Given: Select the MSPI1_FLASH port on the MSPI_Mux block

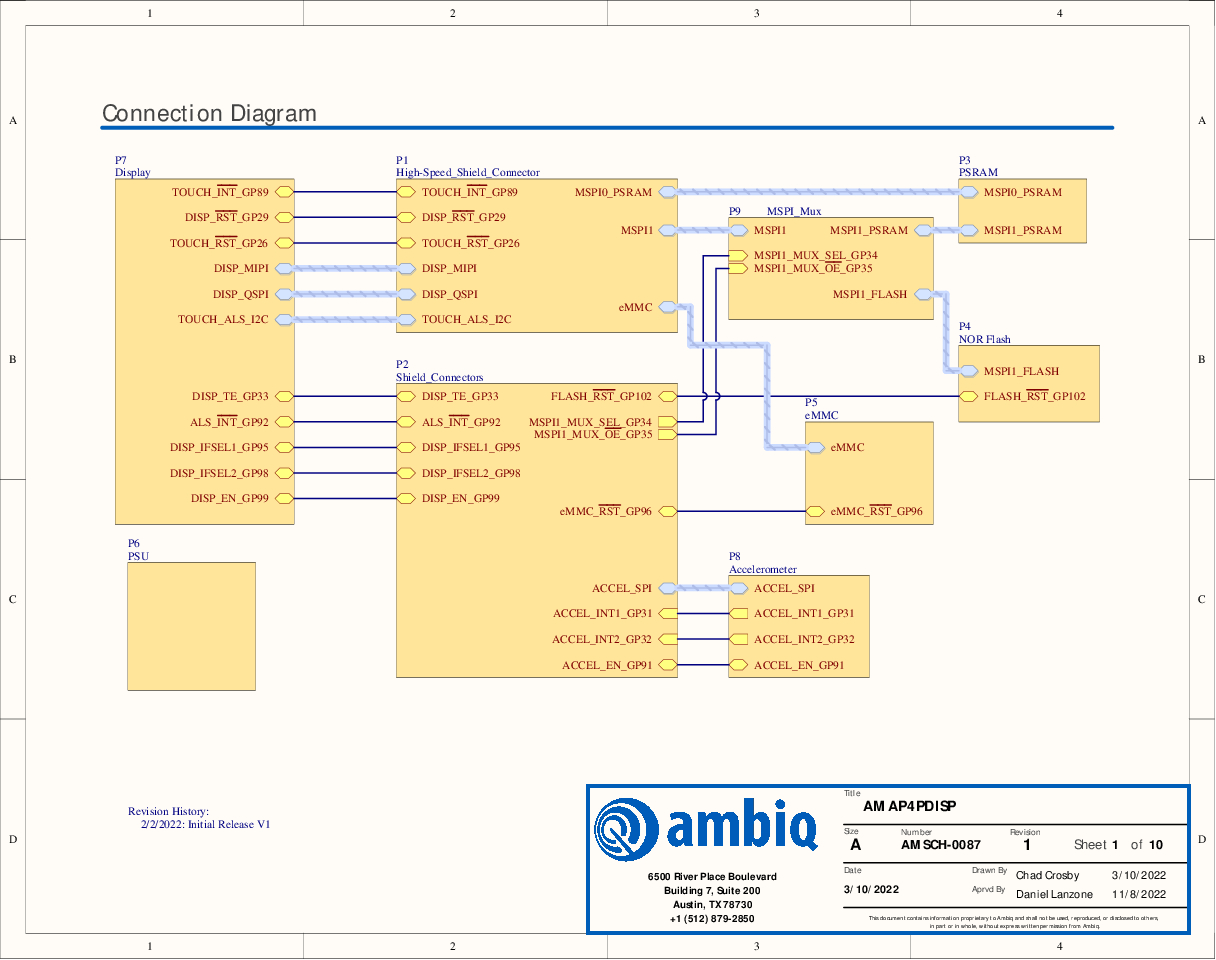Looking at the screenshot, I should click(924, 294).
